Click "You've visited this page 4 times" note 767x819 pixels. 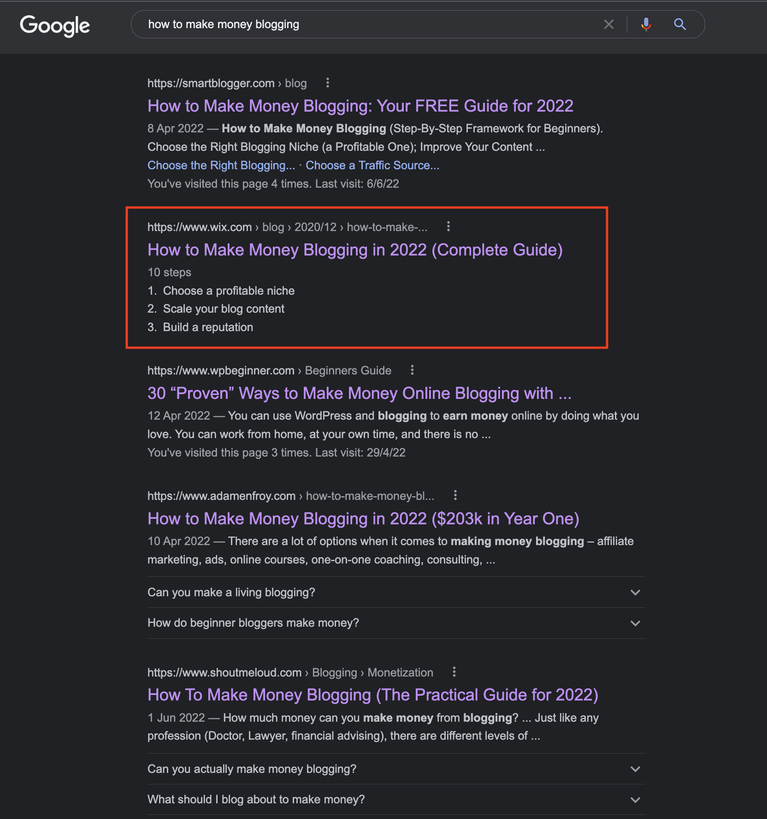pyautogui.click(x=273, y=184)
